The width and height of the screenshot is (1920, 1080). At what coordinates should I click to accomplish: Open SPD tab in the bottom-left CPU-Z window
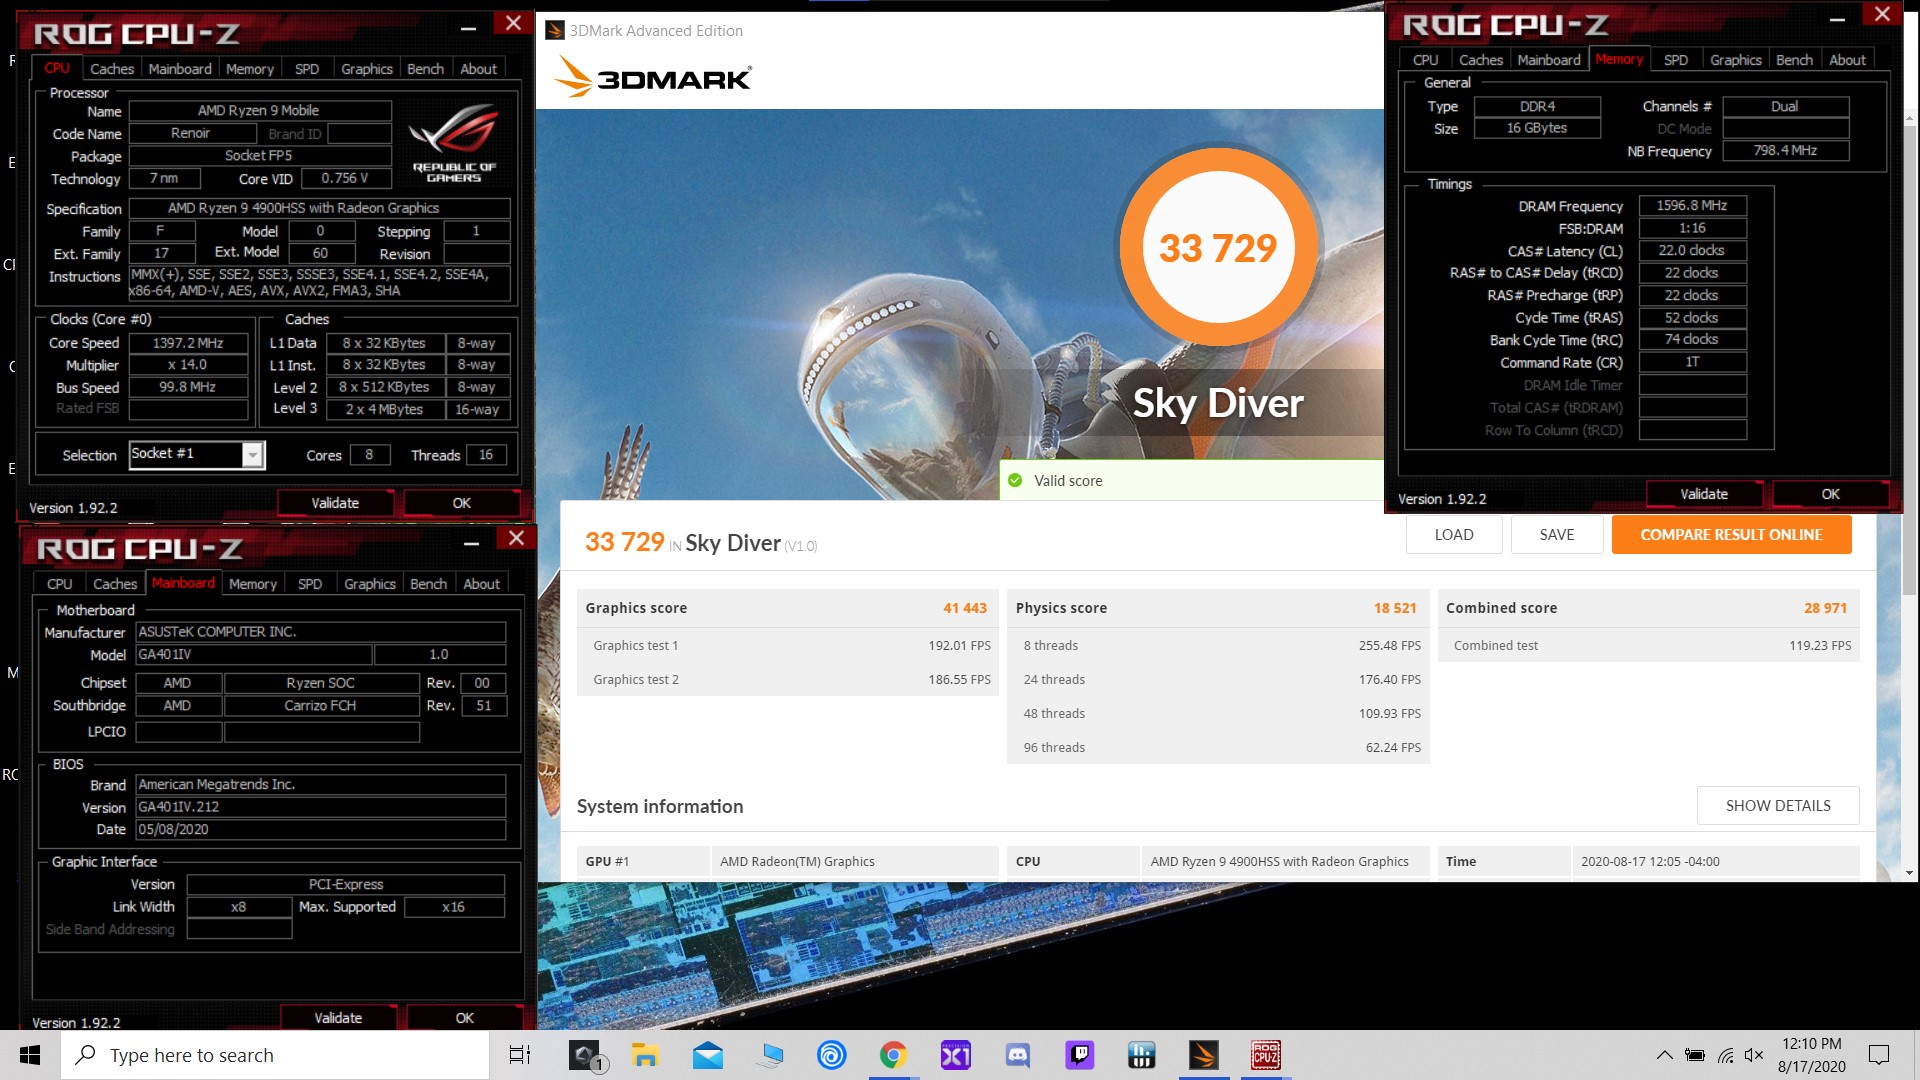pyautogui.click(x=310, y=584)
